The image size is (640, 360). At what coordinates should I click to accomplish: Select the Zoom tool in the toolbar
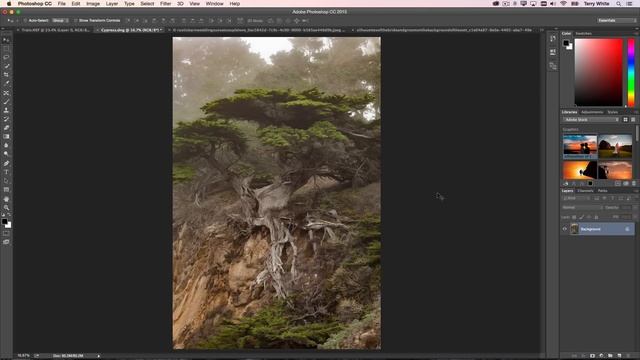[6, 207]
